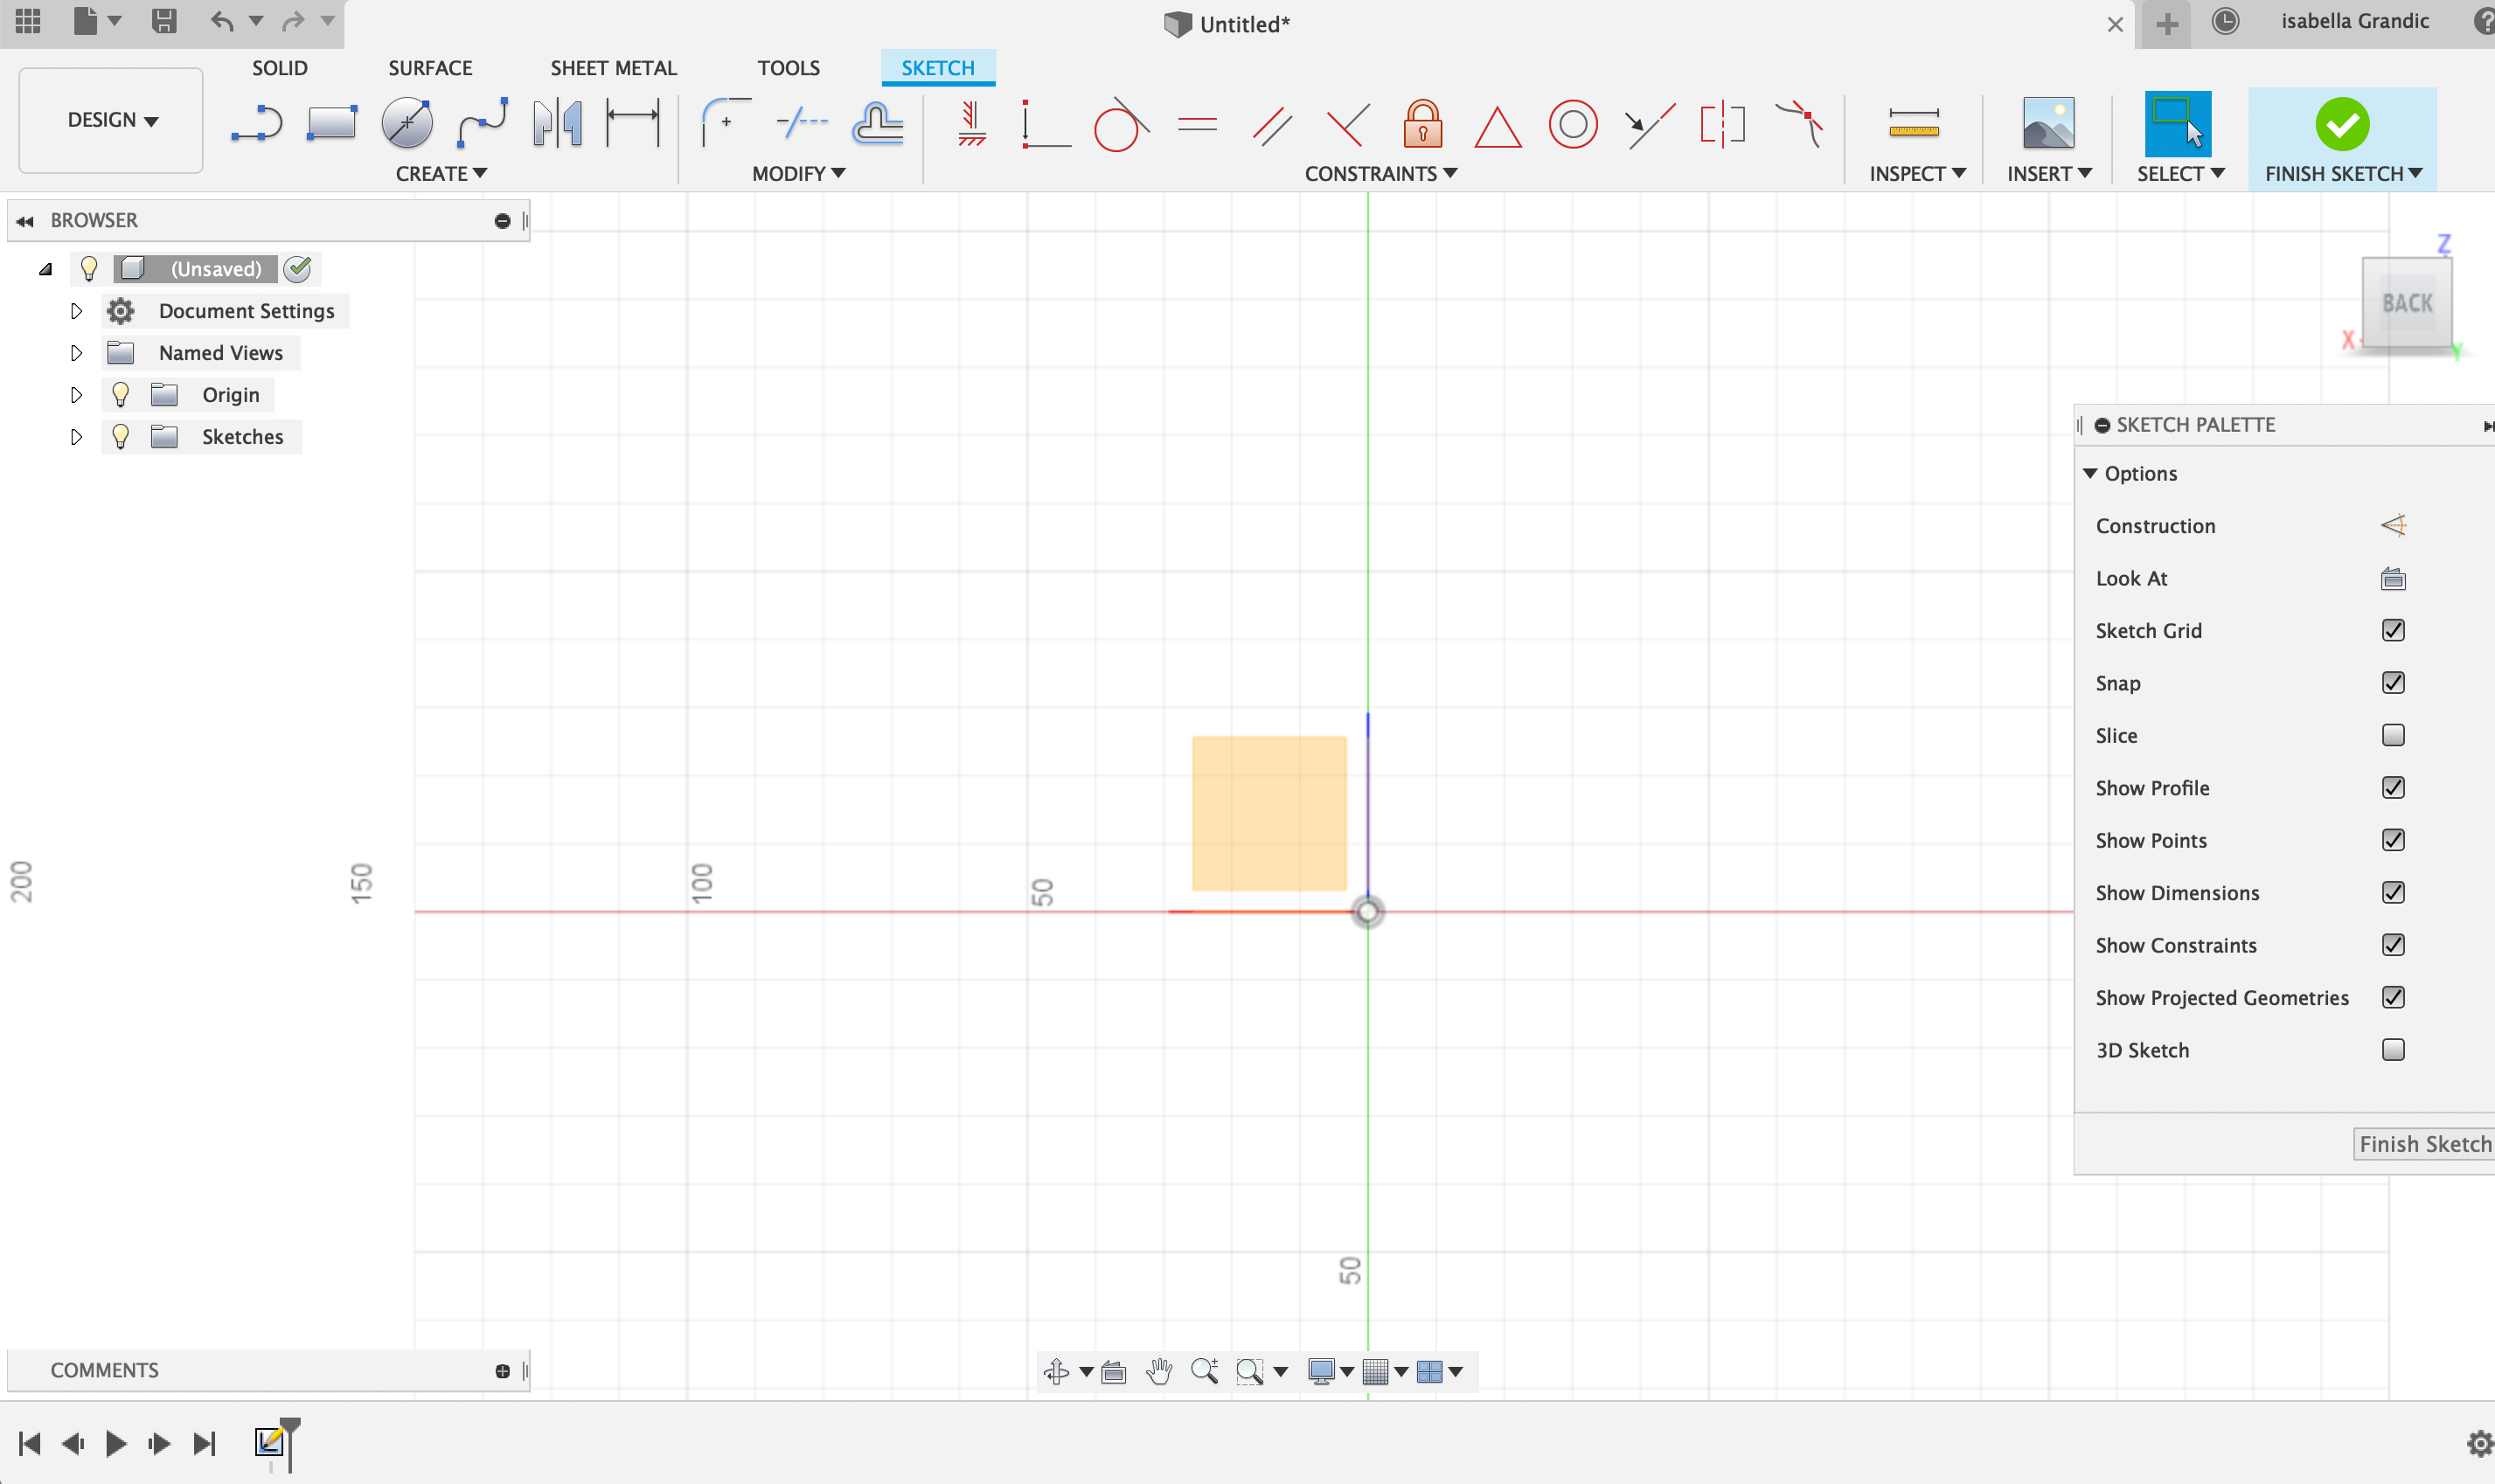Switch to the SURFACE tab

[x=430, y=68]
